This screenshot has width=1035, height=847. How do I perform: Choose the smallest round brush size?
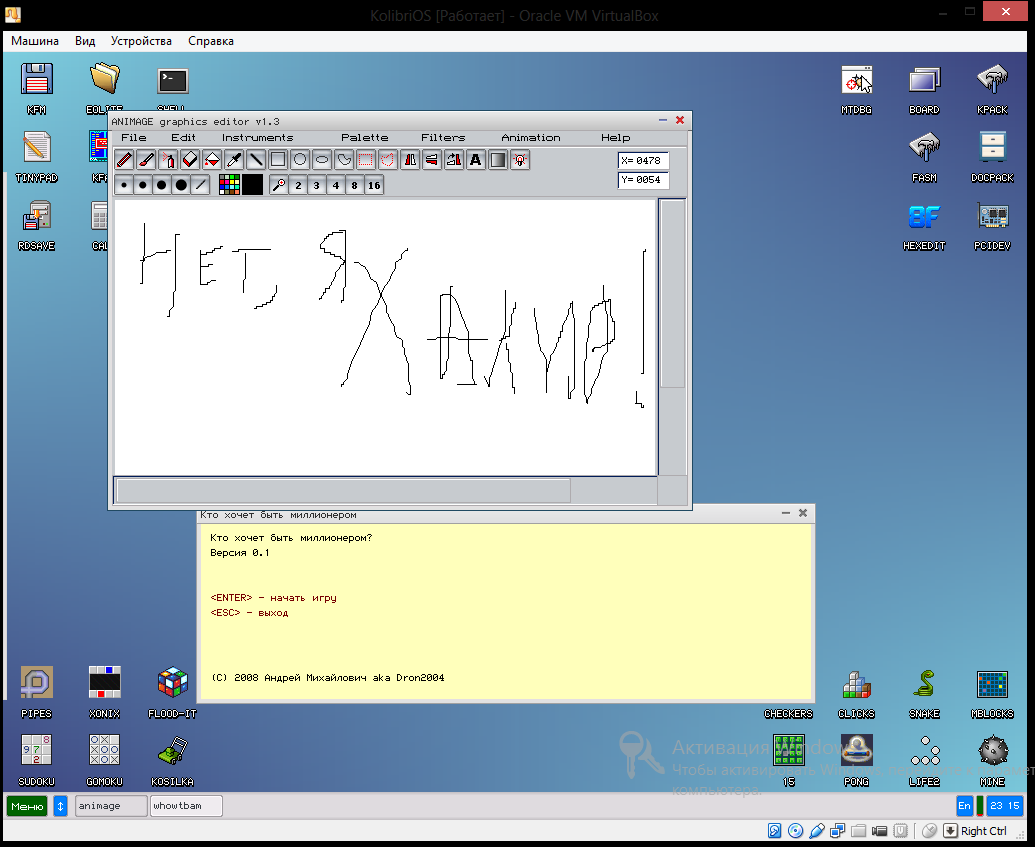coord(123,185)
